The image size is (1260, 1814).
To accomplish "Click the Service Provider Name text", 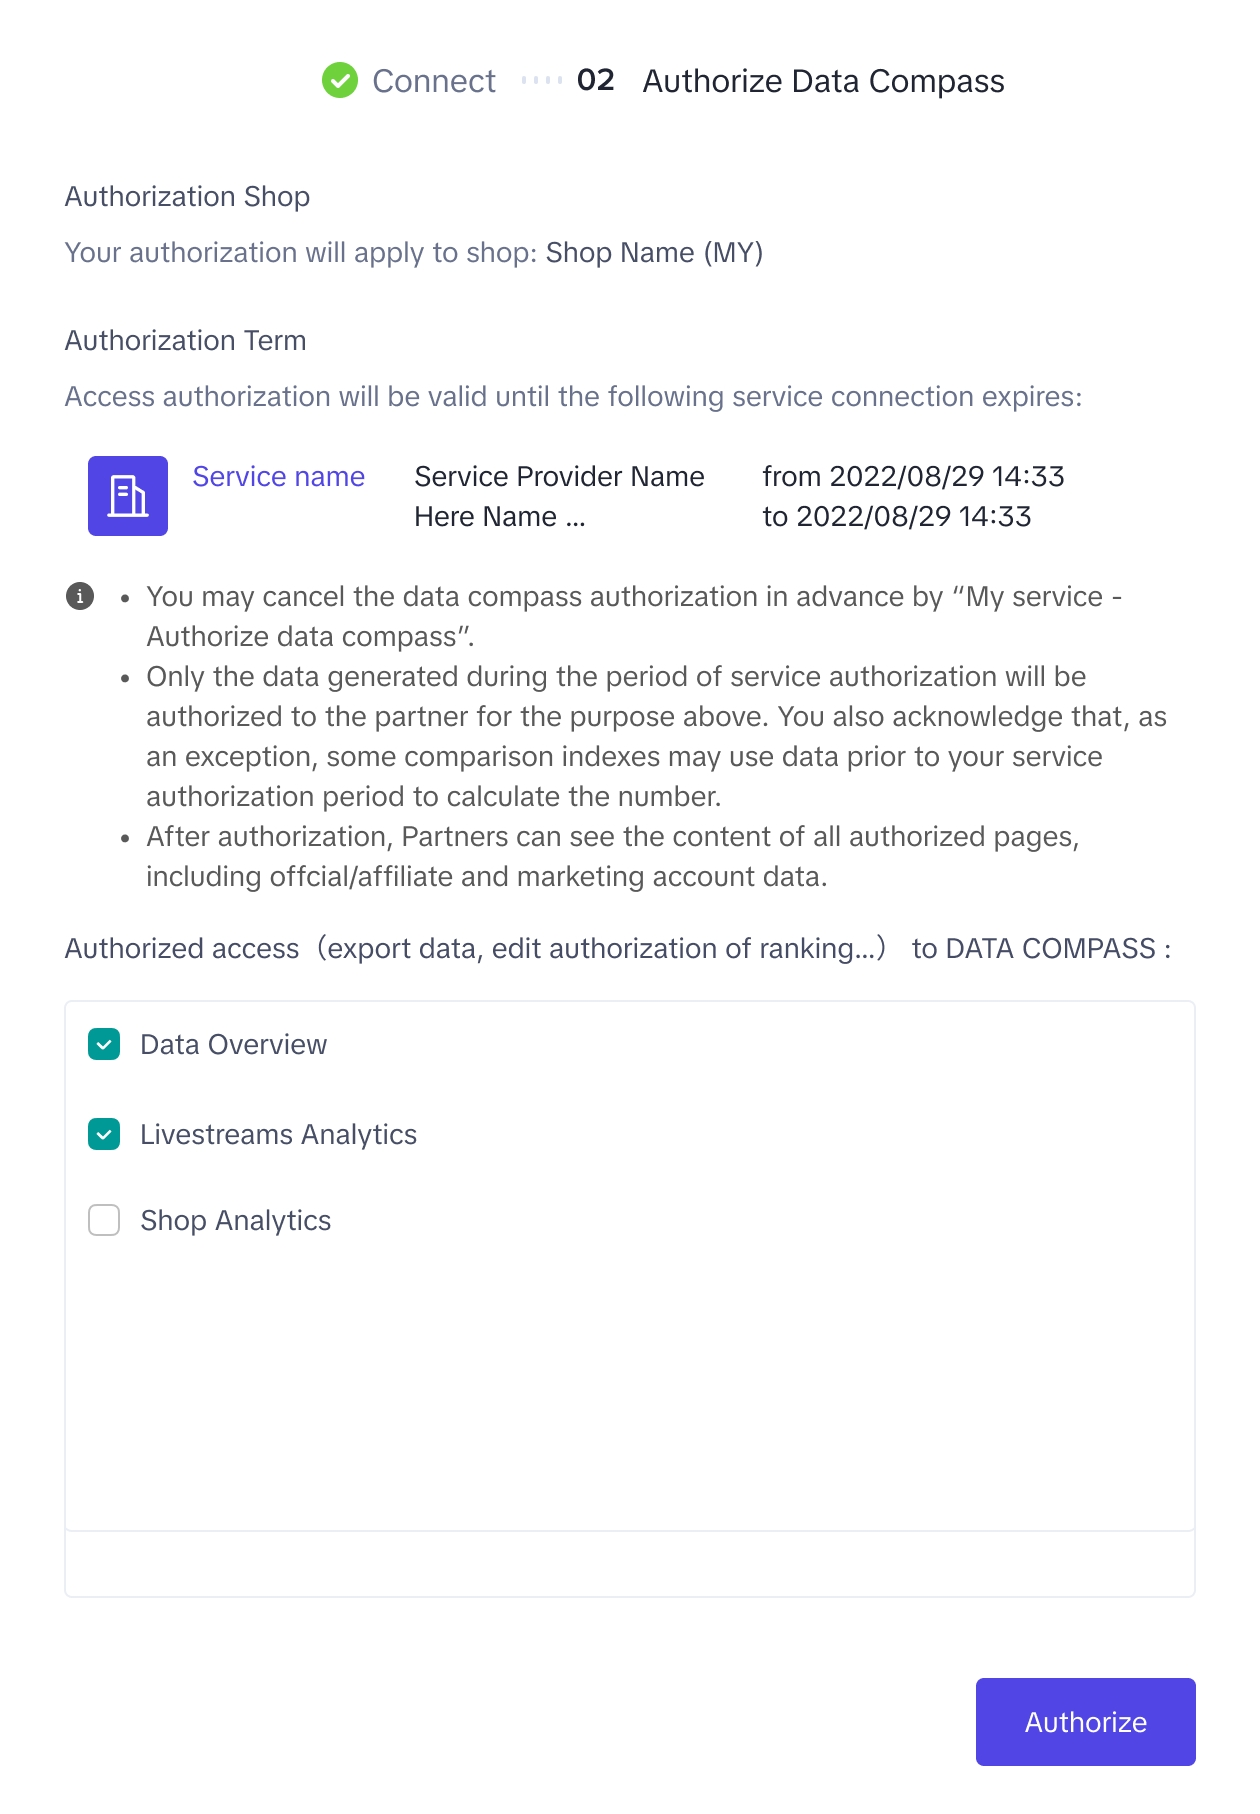I will (559, 477).
